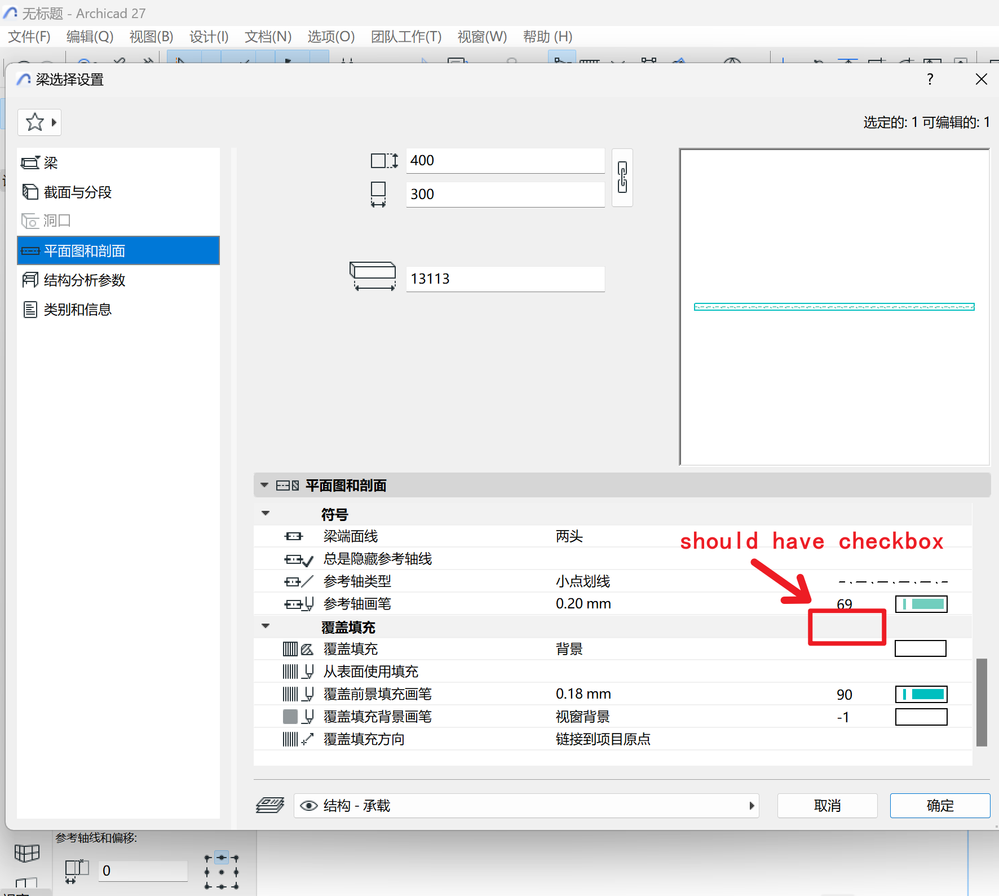
Task: Open the 选项(O) menu
Action: click(x=331, y=36)
